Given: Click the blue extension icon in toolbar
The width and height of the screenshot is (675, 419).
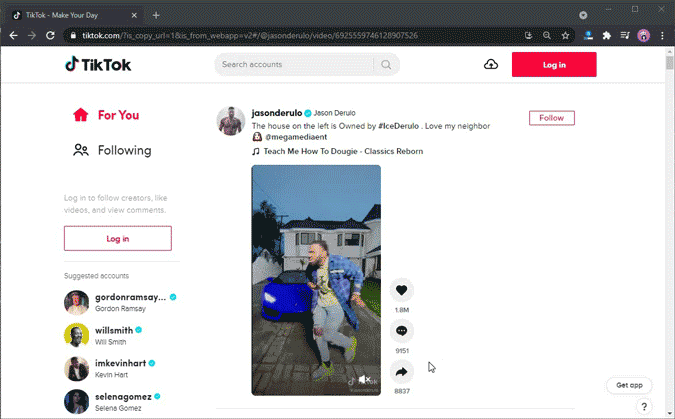Looking at the screenshot, I should point(588,35).
